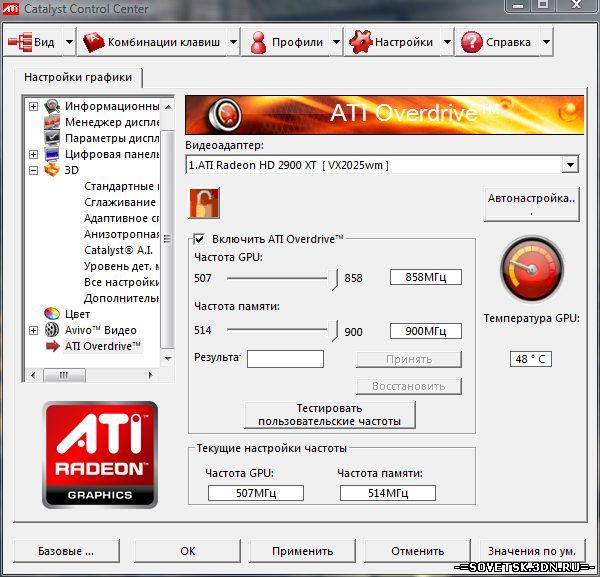Click the 858МГц GPU frequency field
The width and height of the screenshot is (600, 577).
point(426,277)
